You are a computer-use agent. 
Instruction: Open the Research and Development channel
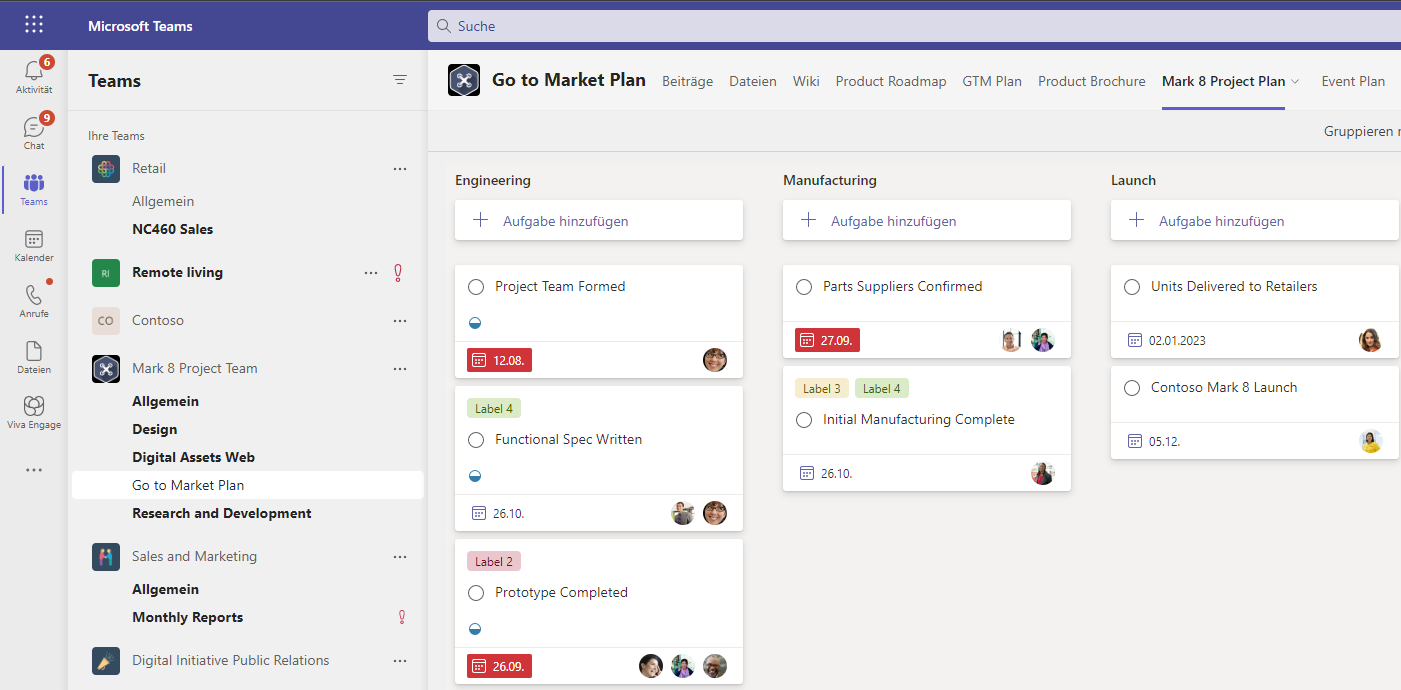(222, 513)
